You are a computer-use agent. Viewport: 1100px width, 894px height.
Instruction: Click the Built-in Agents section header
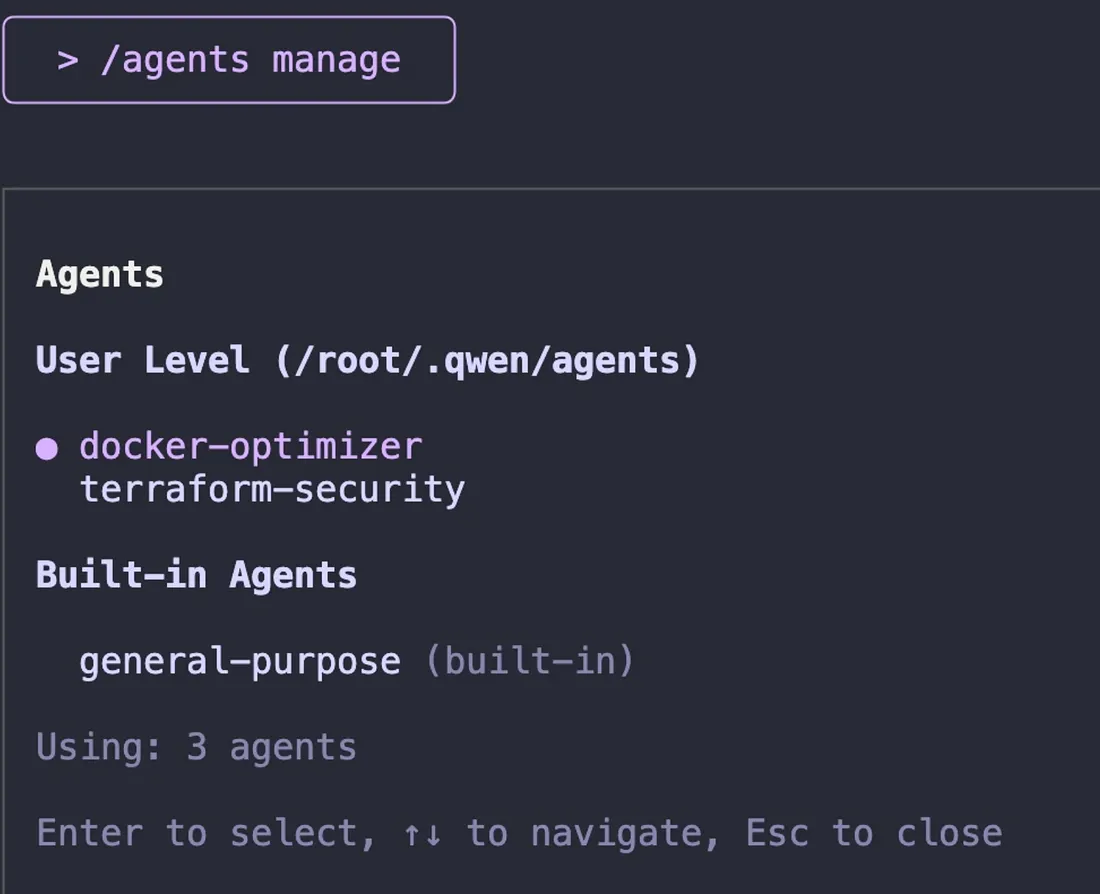(196, 574)
